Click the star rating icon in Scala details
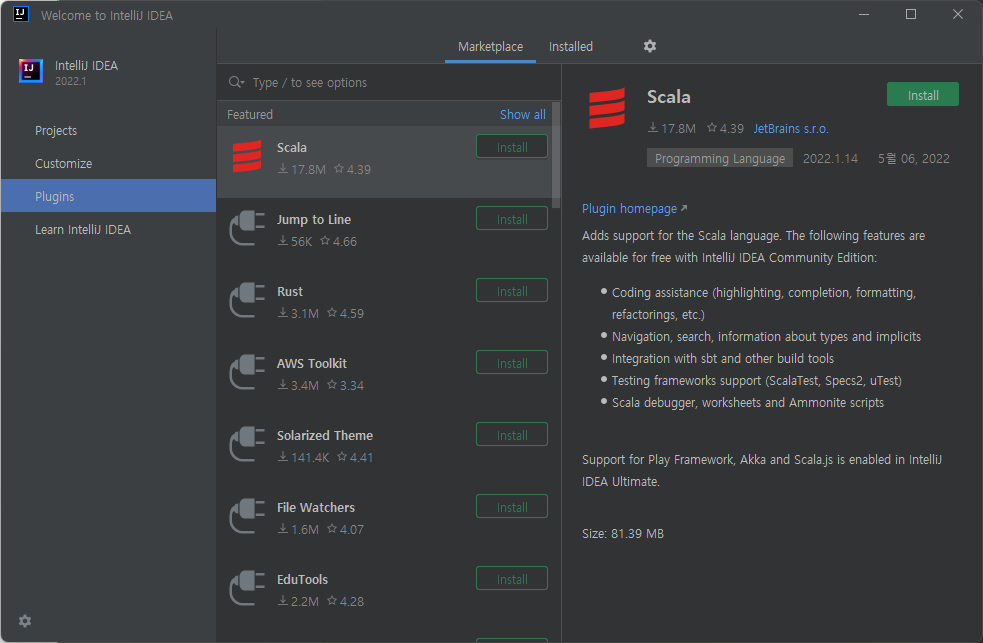Screen dimensions: 983x643 coord(712,128)
